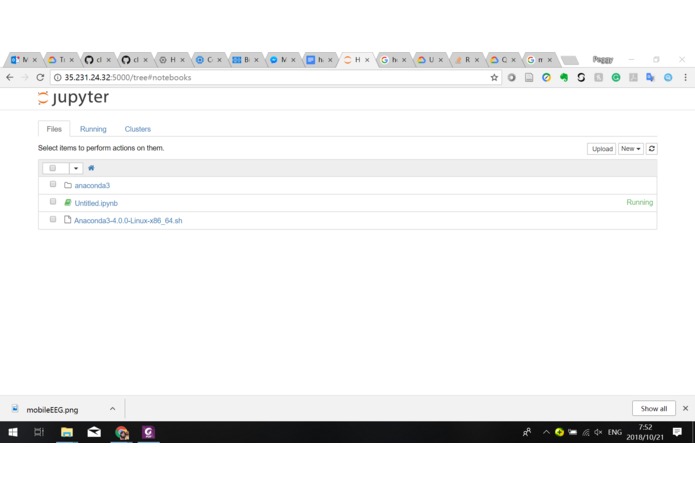Tick the select-all checkbox

[53, 168]
